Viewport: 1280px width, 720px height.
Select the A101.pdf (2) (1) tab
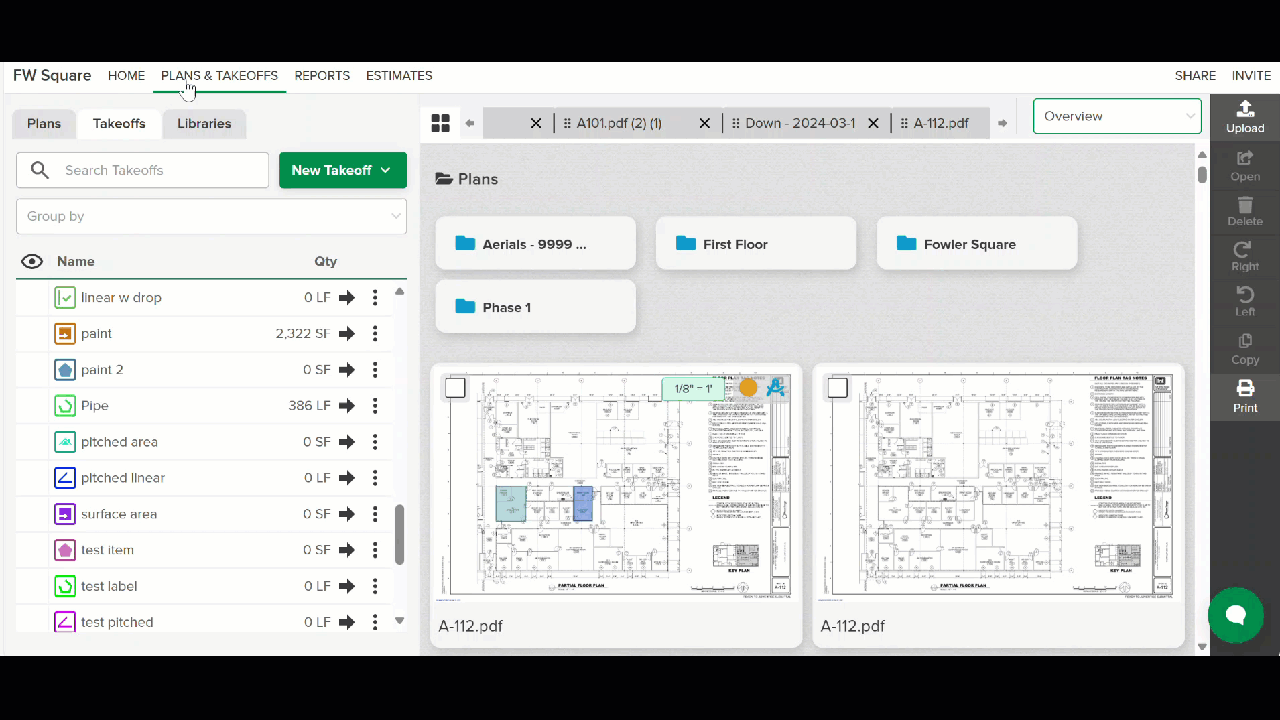619,123
